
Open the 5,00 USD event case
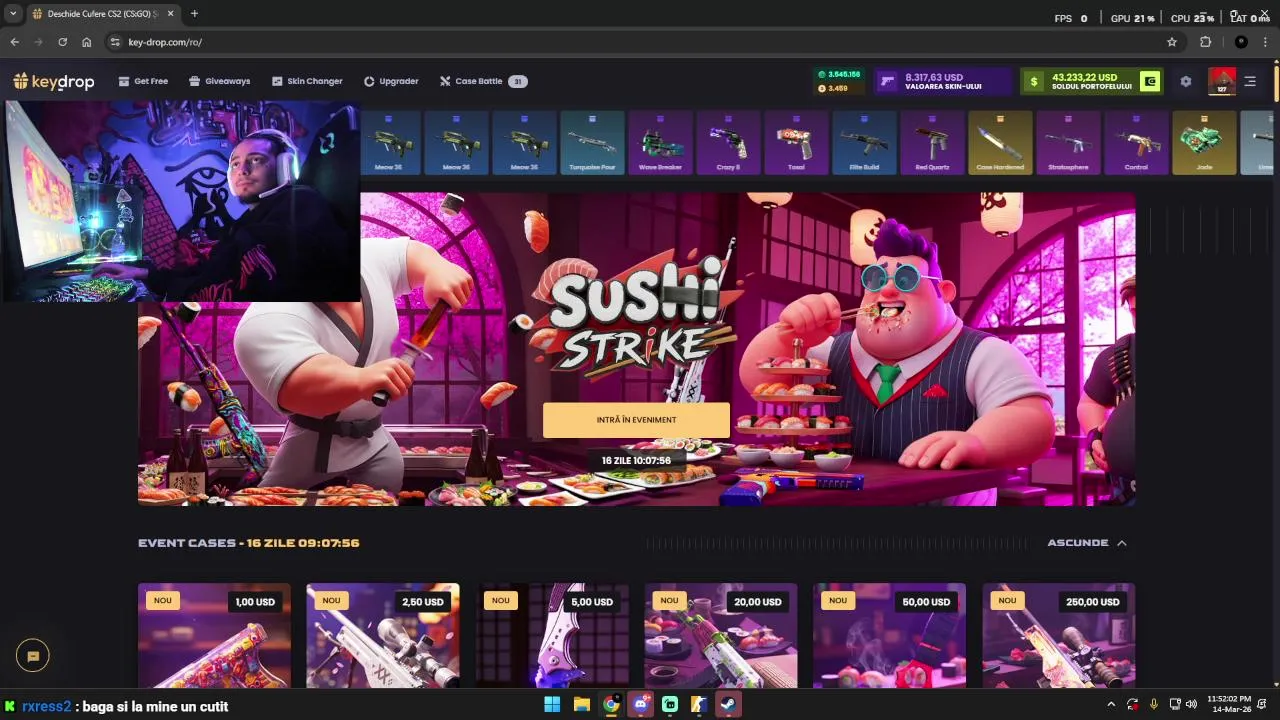pyautogui.click(x=552, y=636)
